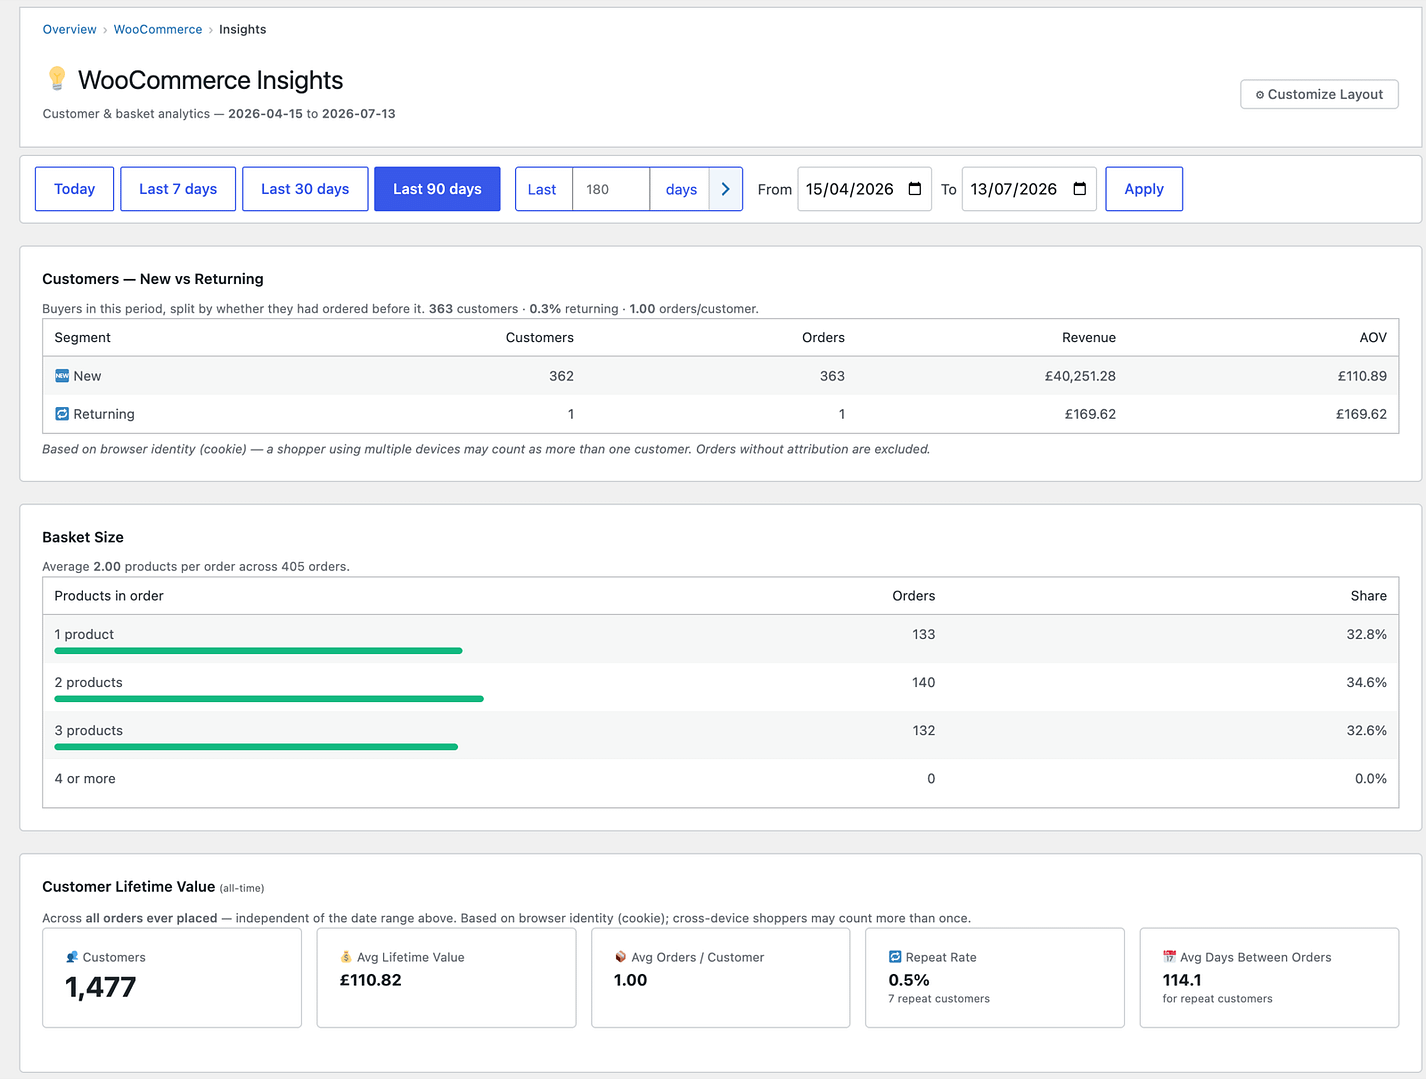This screenshot has height=1079, width=1426.
Task: Click the Basket Size heading
Action: (x=83, y=537)
